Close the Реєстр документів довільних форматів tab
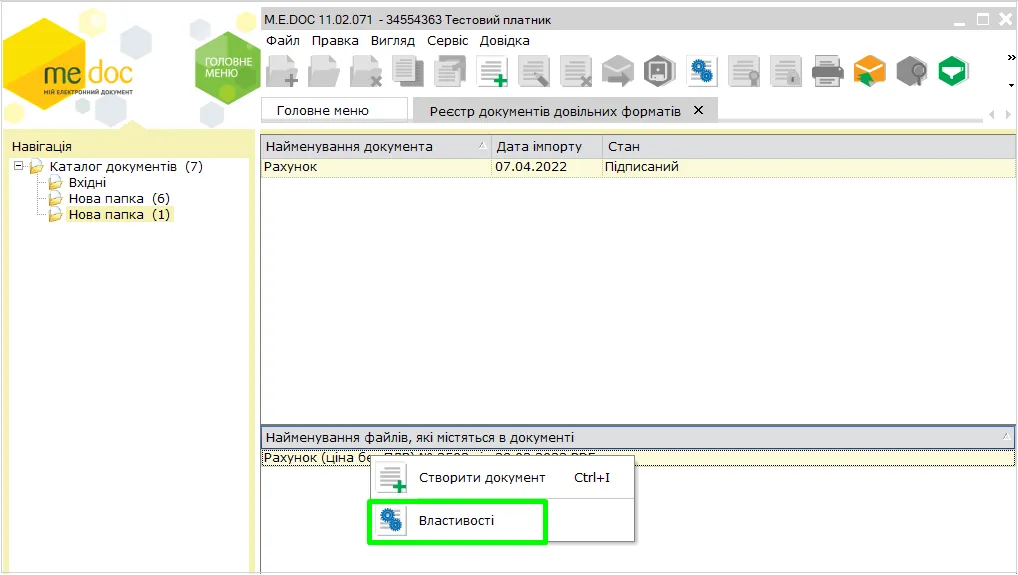 click(x=699, y=110)
